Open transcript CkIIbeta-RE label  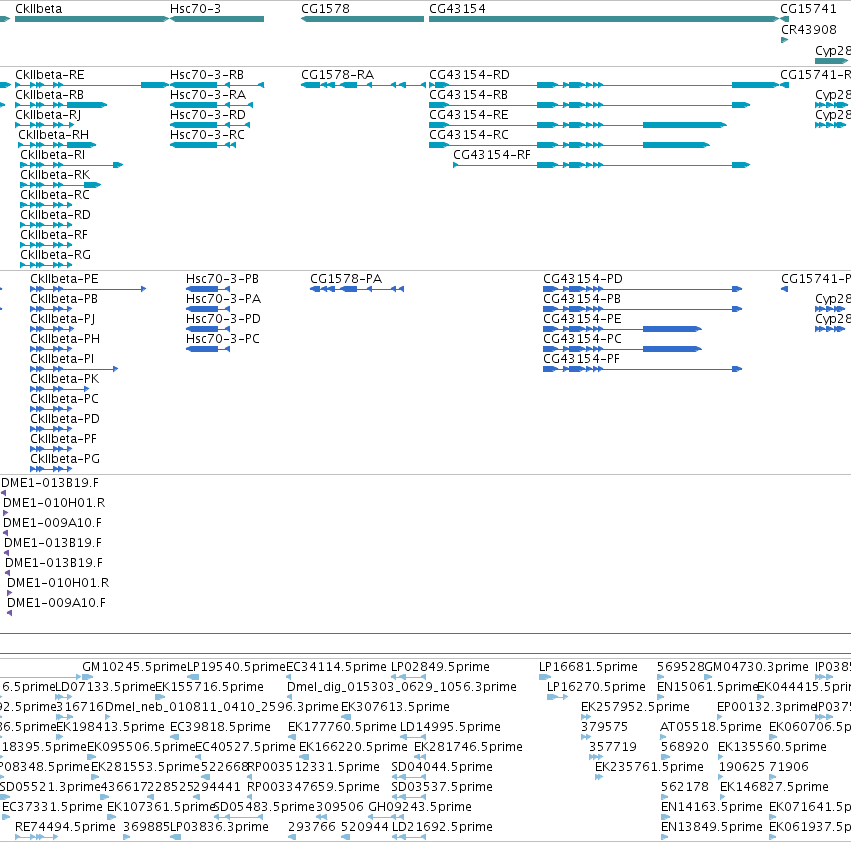pos(50,74)
